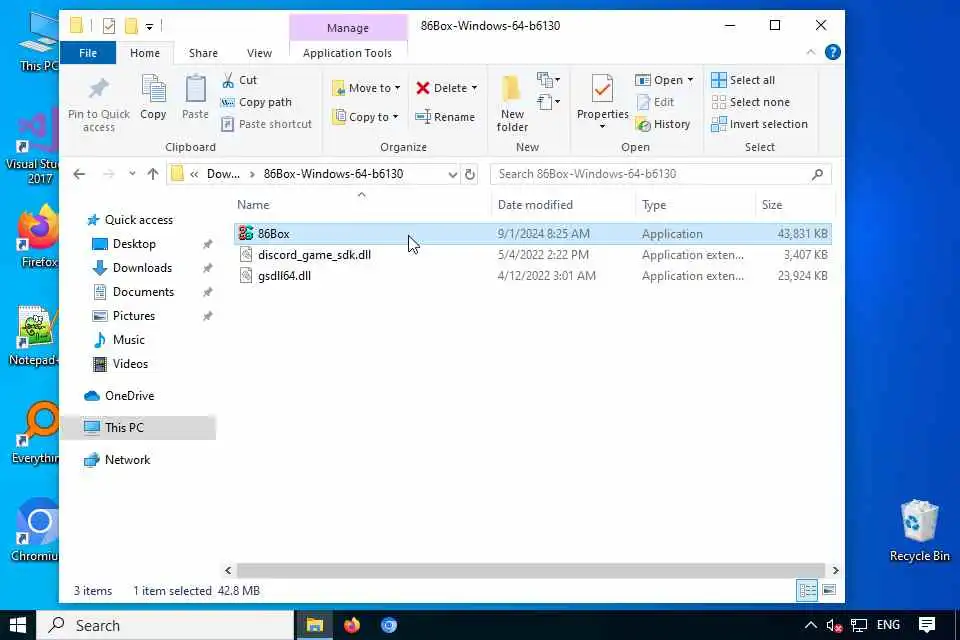The image size is (960, 640).
Task: Expand the Move to dropdown
Action: pyautogui.click(x=397, y=88)
